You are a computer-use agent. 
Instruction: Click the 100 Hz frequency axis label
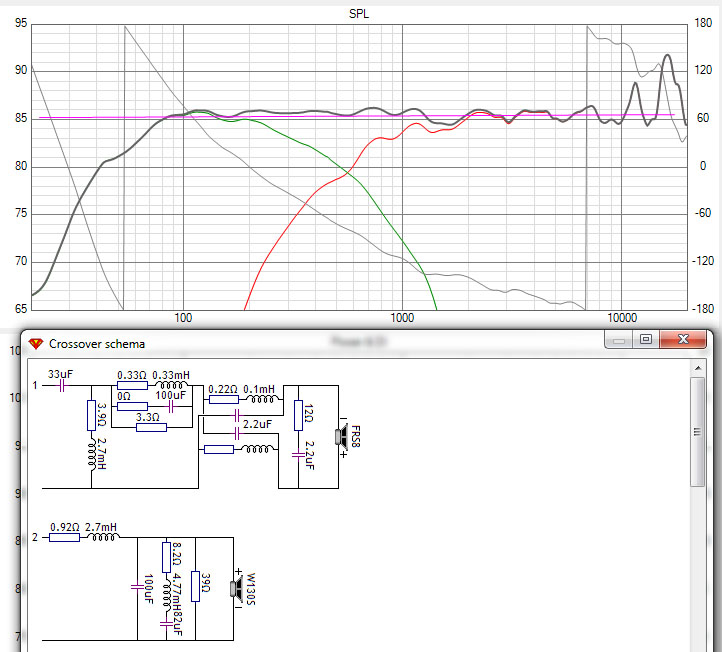pos(183,318)
